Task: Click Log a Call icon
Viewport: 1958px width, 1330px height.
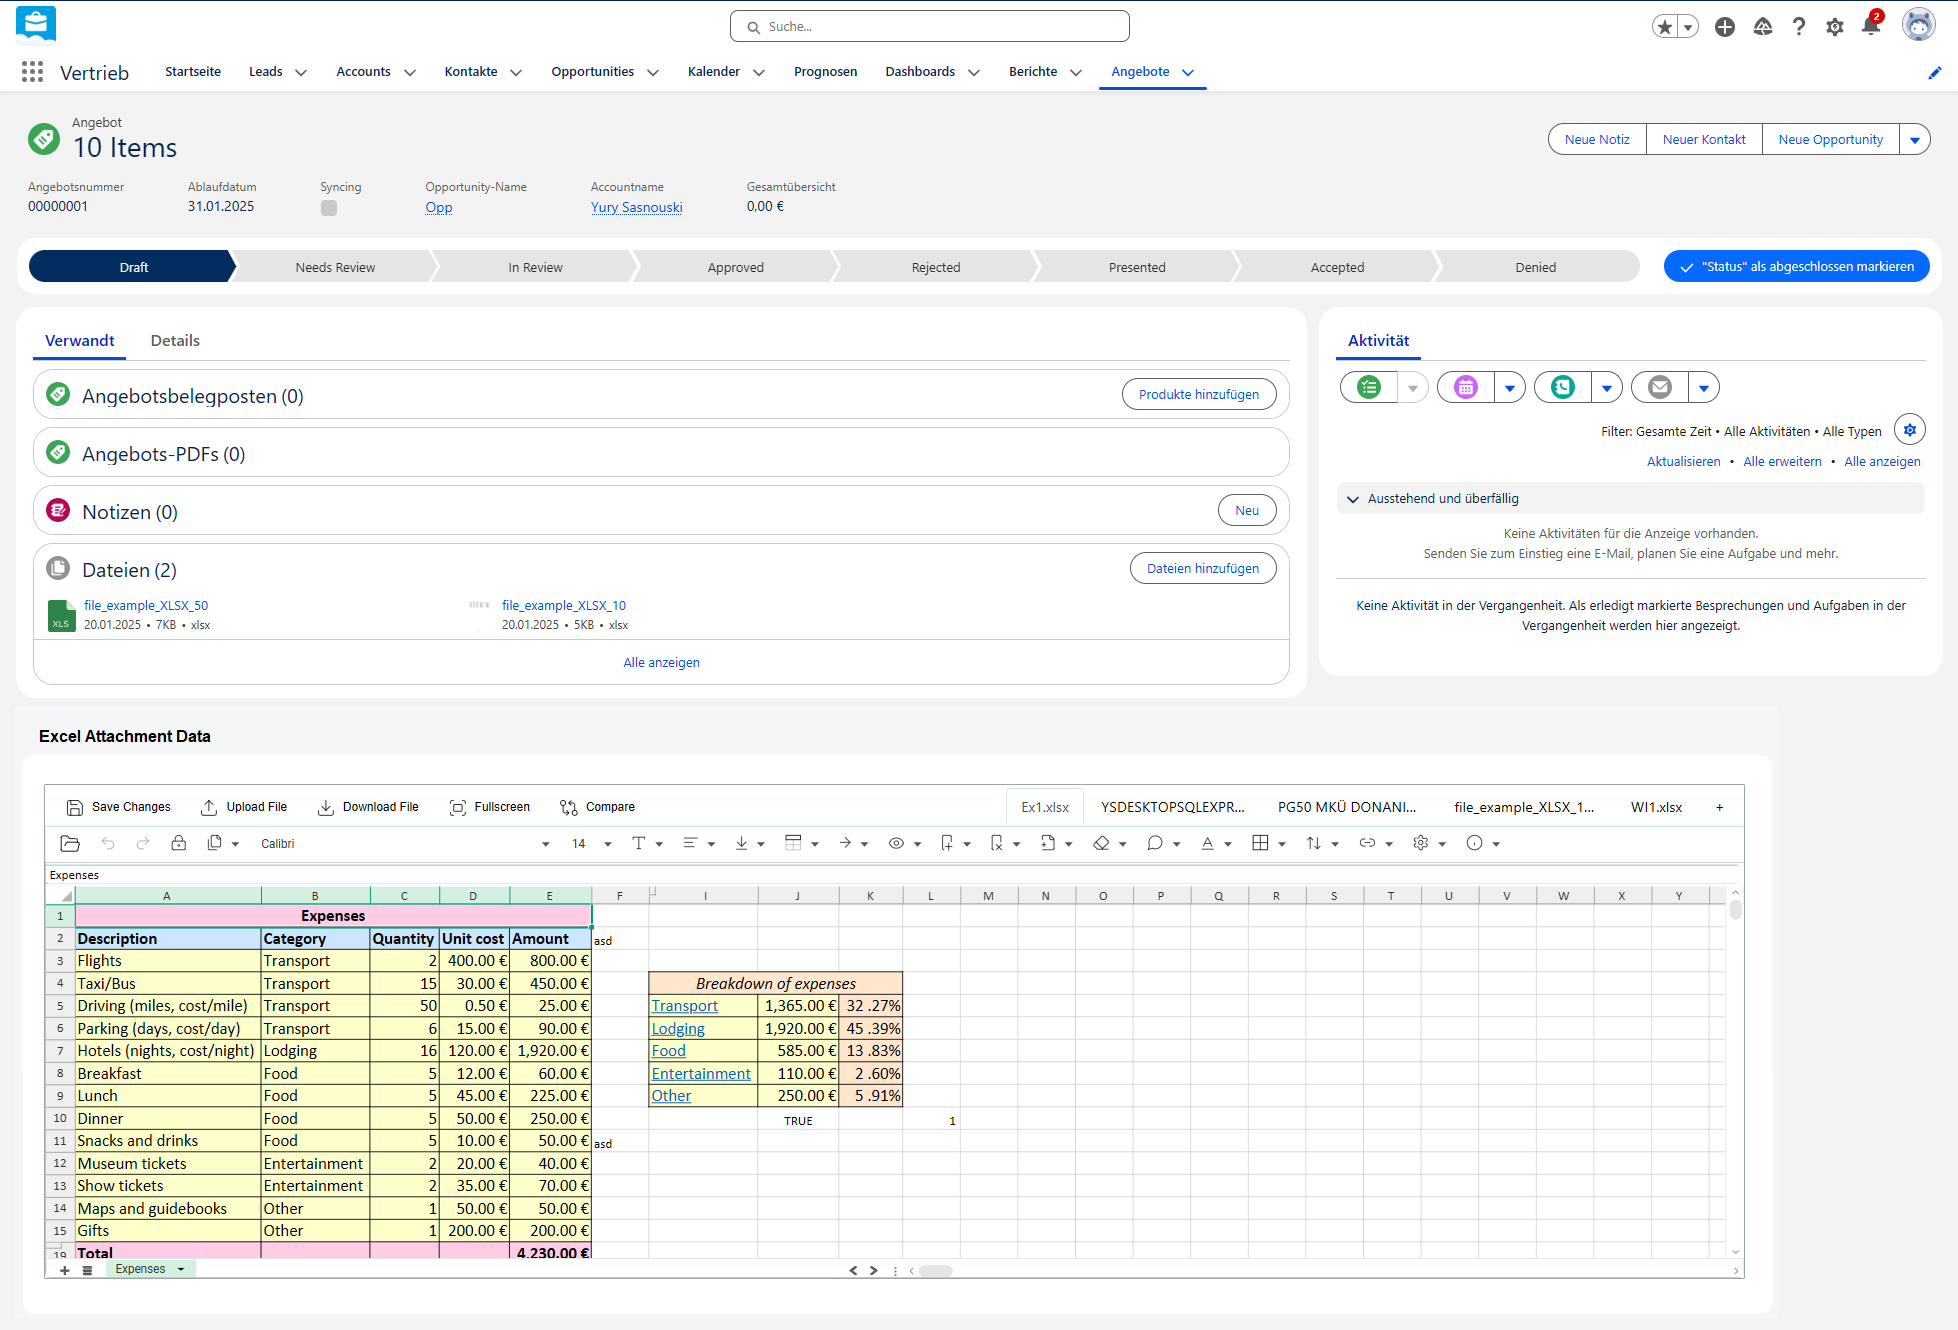Action: coord(1563,387)
